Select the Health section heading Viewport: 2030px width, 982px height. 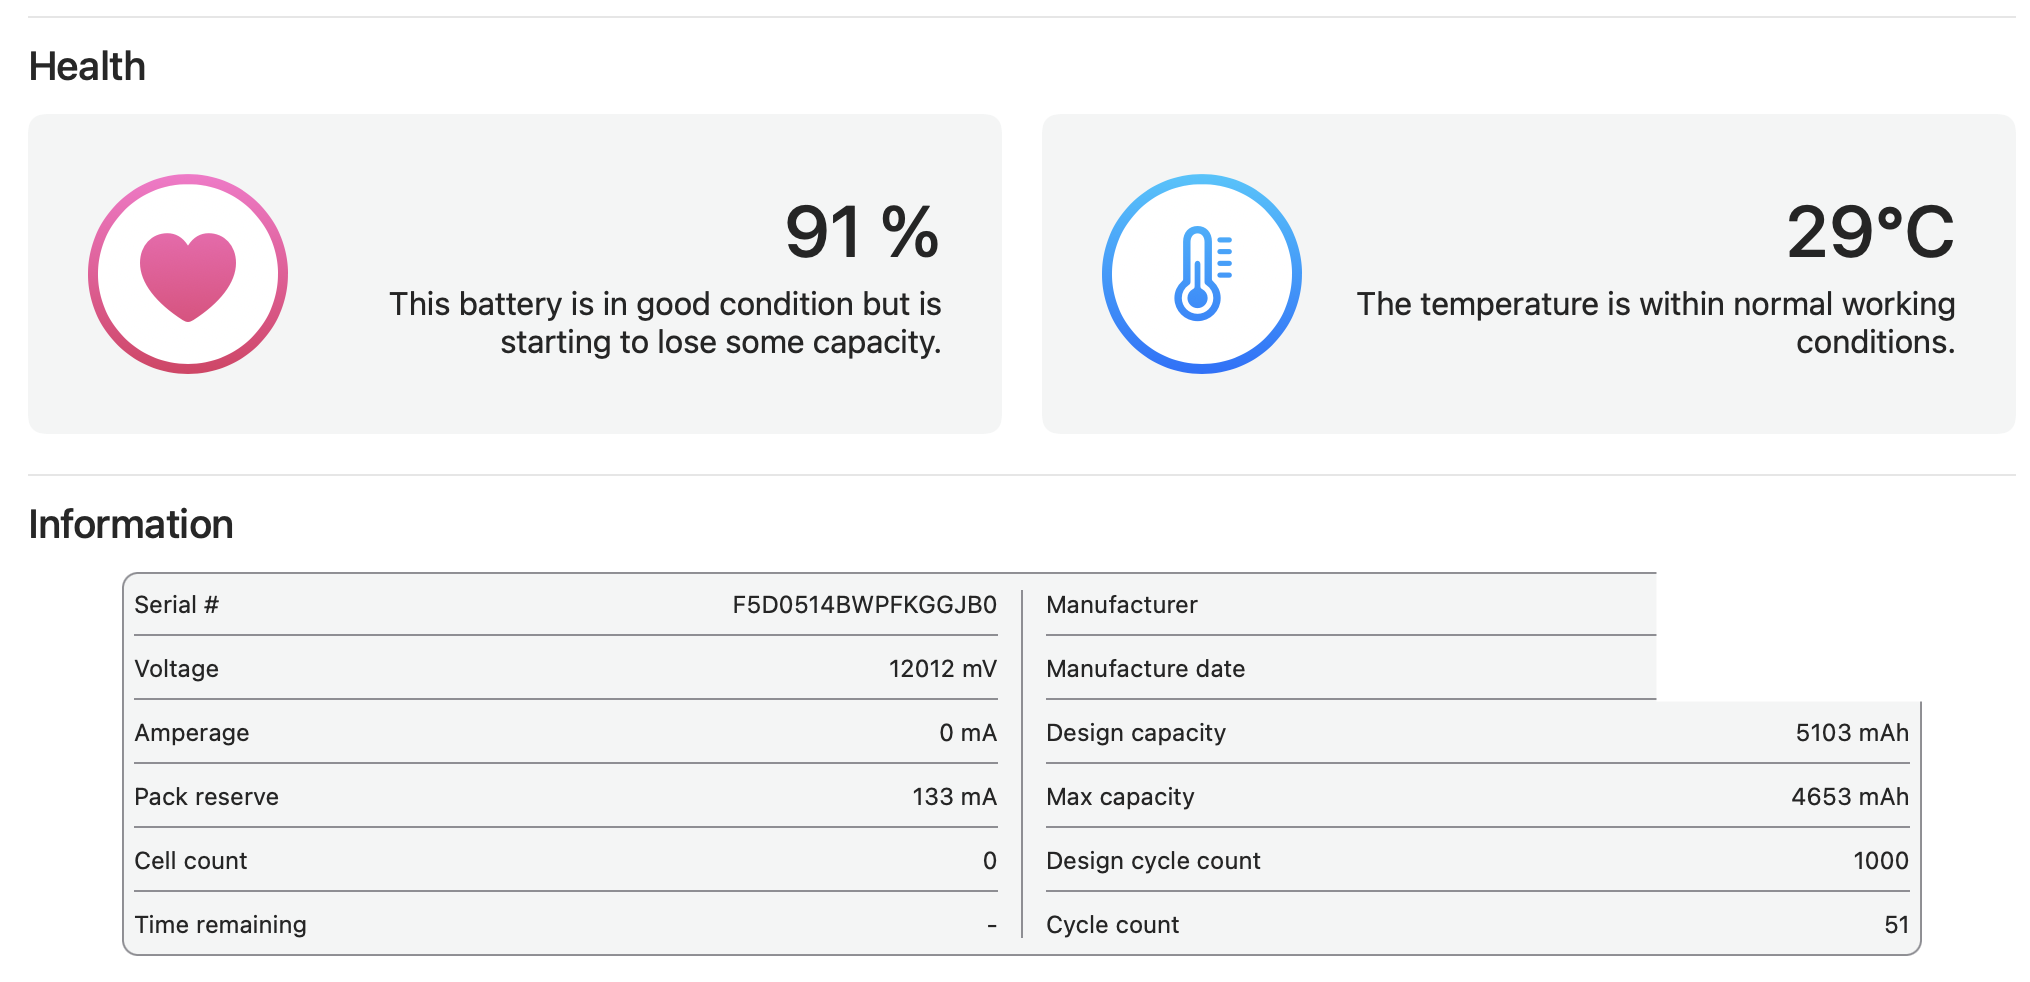[x=87, y=67]
